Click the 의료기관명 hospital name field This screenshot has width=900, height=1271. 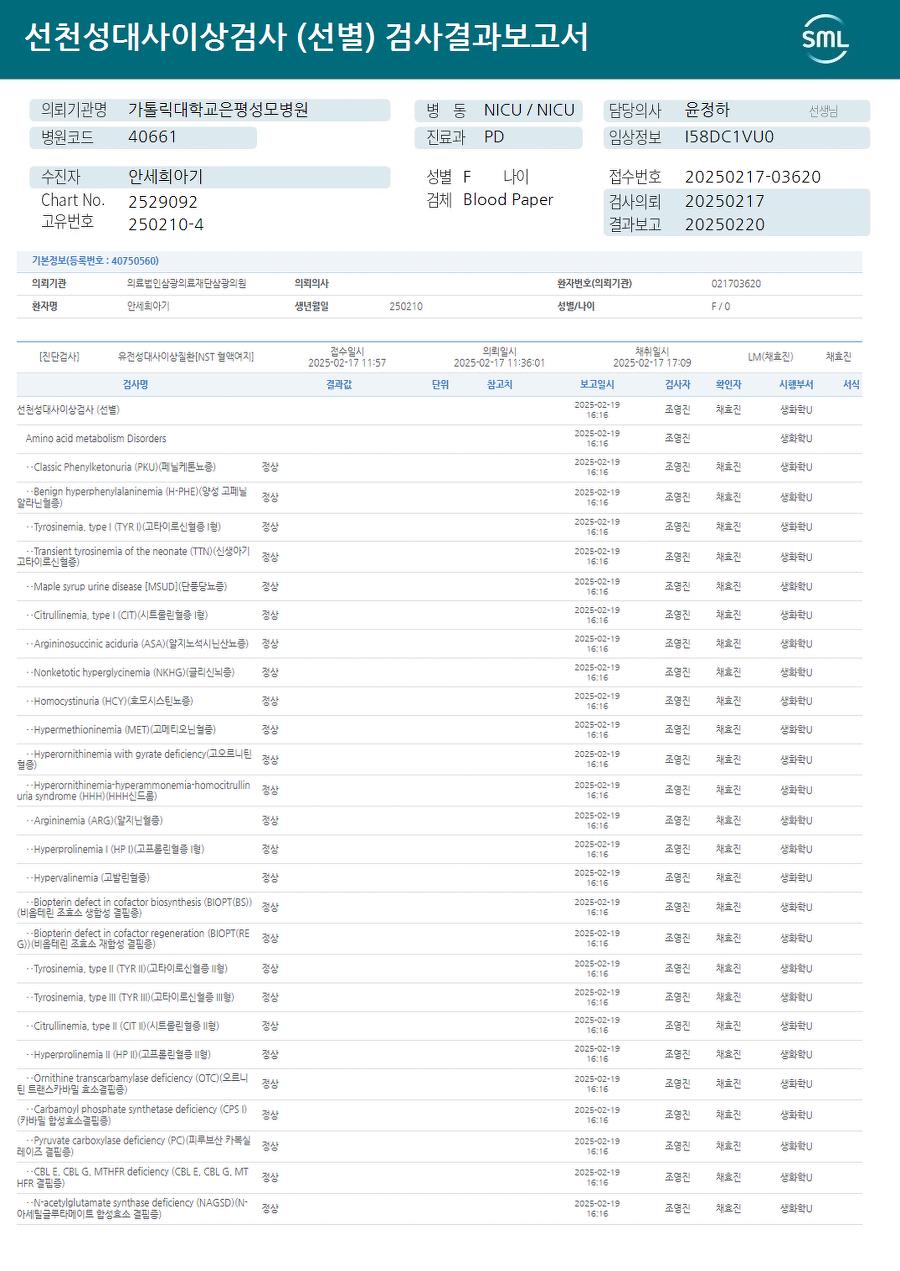[x=210, y=110]
